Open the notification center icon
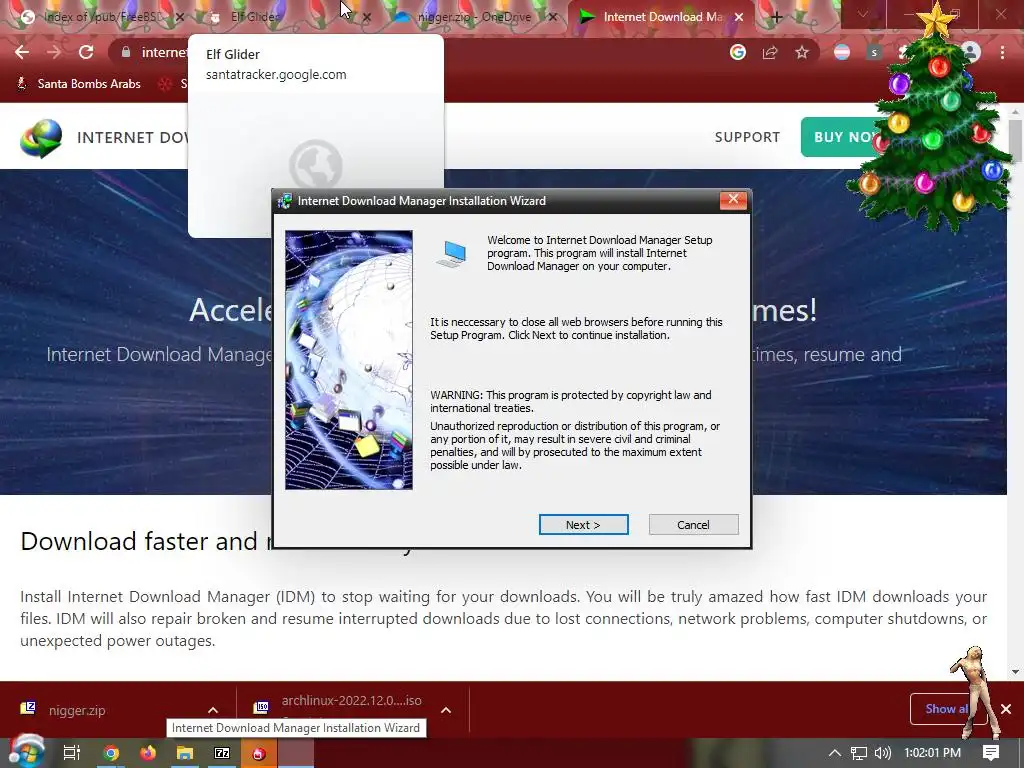 click(x=991, y=753)
